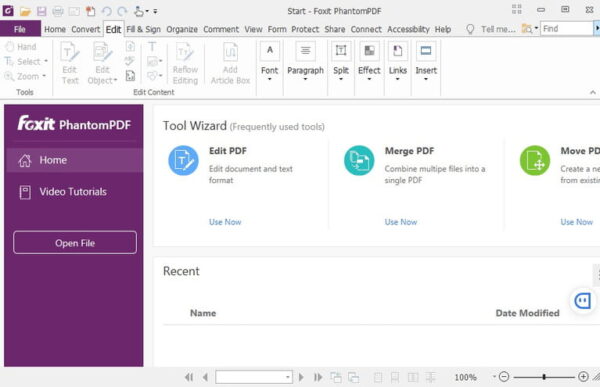
Task: Click the zoom in plus button
Action: [x=583, y=377]
